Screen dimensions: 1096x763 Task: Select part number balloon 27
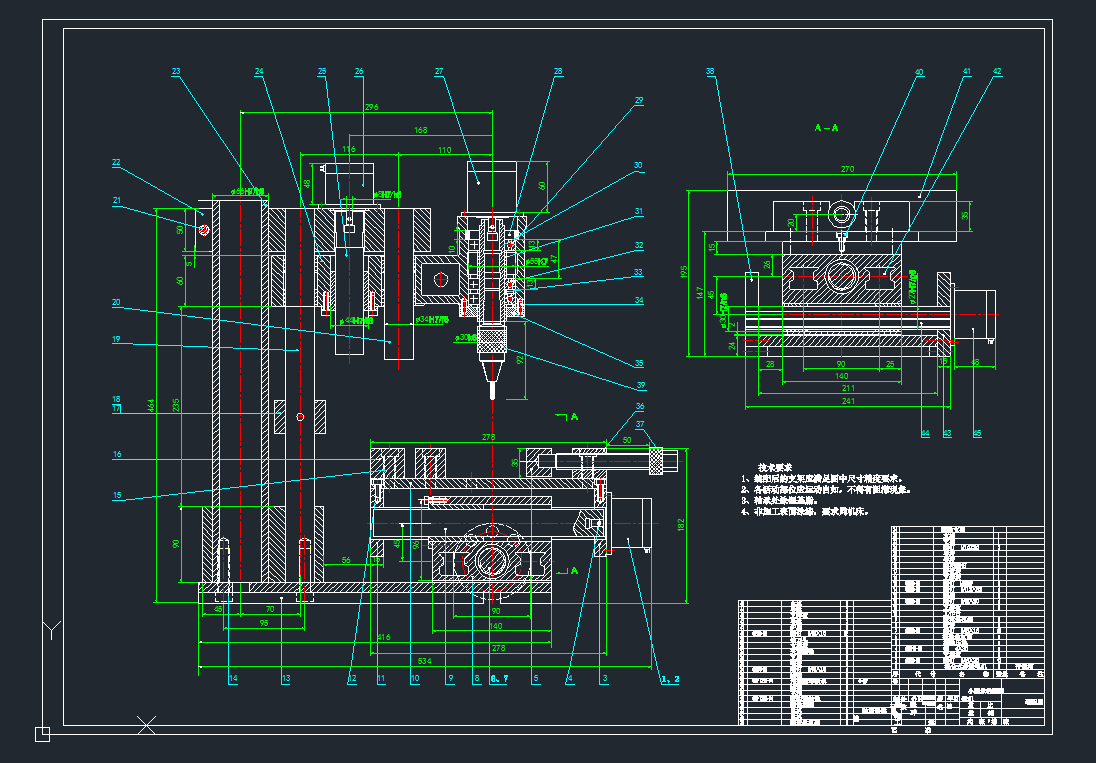point(439,72)
